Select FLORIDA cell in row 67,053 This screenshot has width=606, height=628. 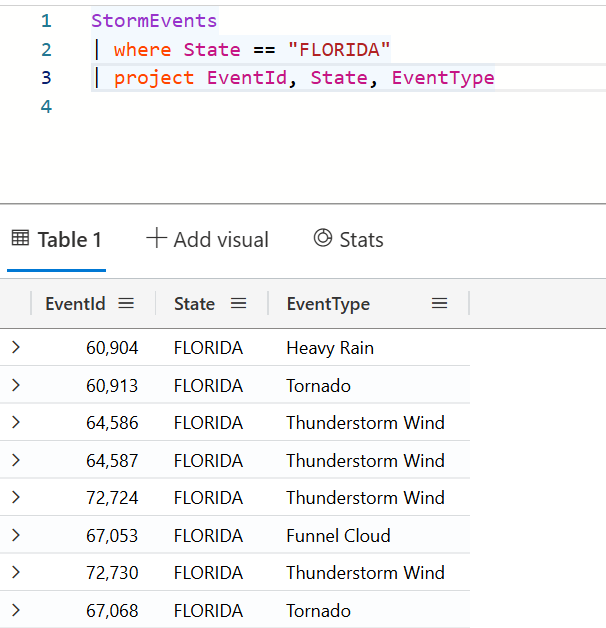[208, 535]
